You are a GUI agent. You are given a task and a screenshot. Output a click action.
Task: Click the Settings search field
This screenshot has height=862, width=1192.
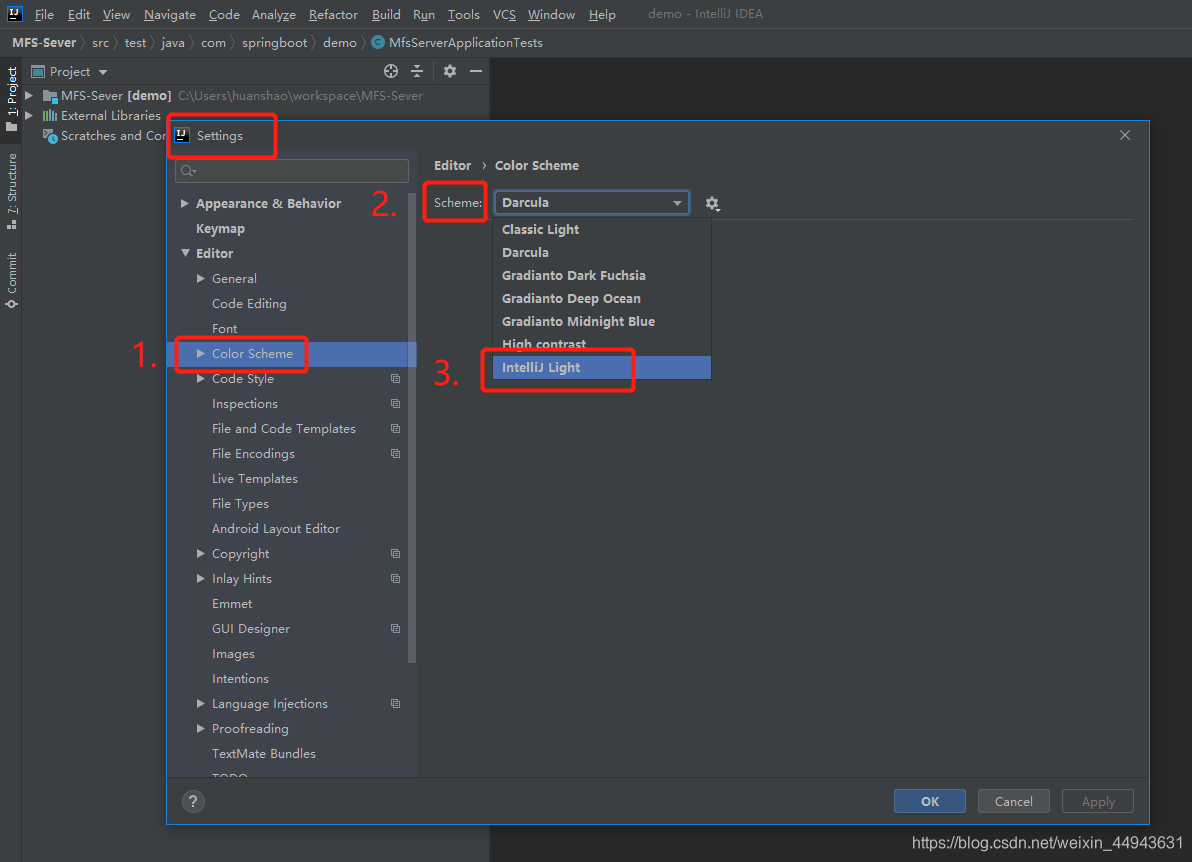point(292,171)
